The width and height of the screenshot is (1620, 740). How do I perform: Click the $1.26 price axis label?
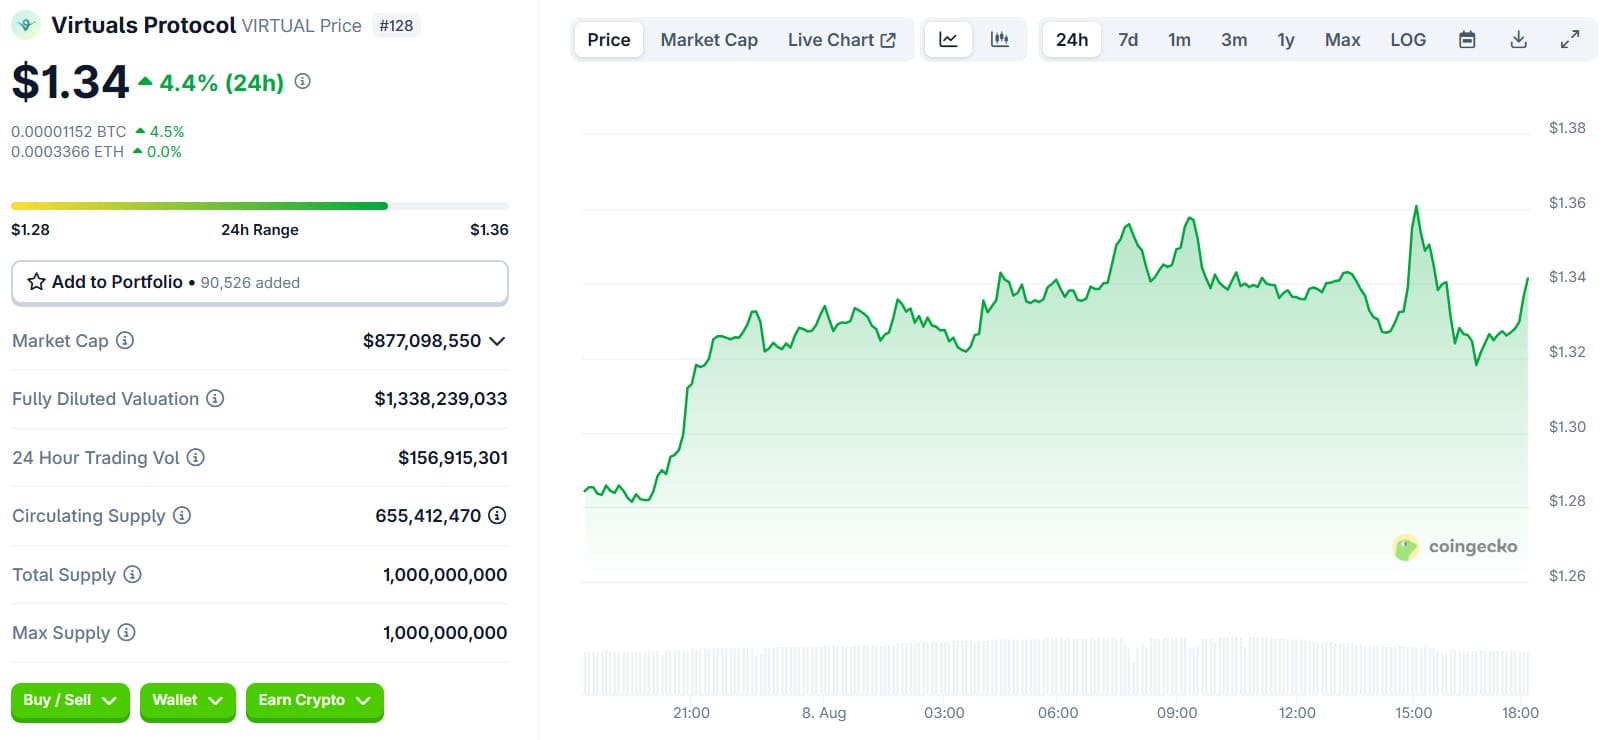[1567, 576]
